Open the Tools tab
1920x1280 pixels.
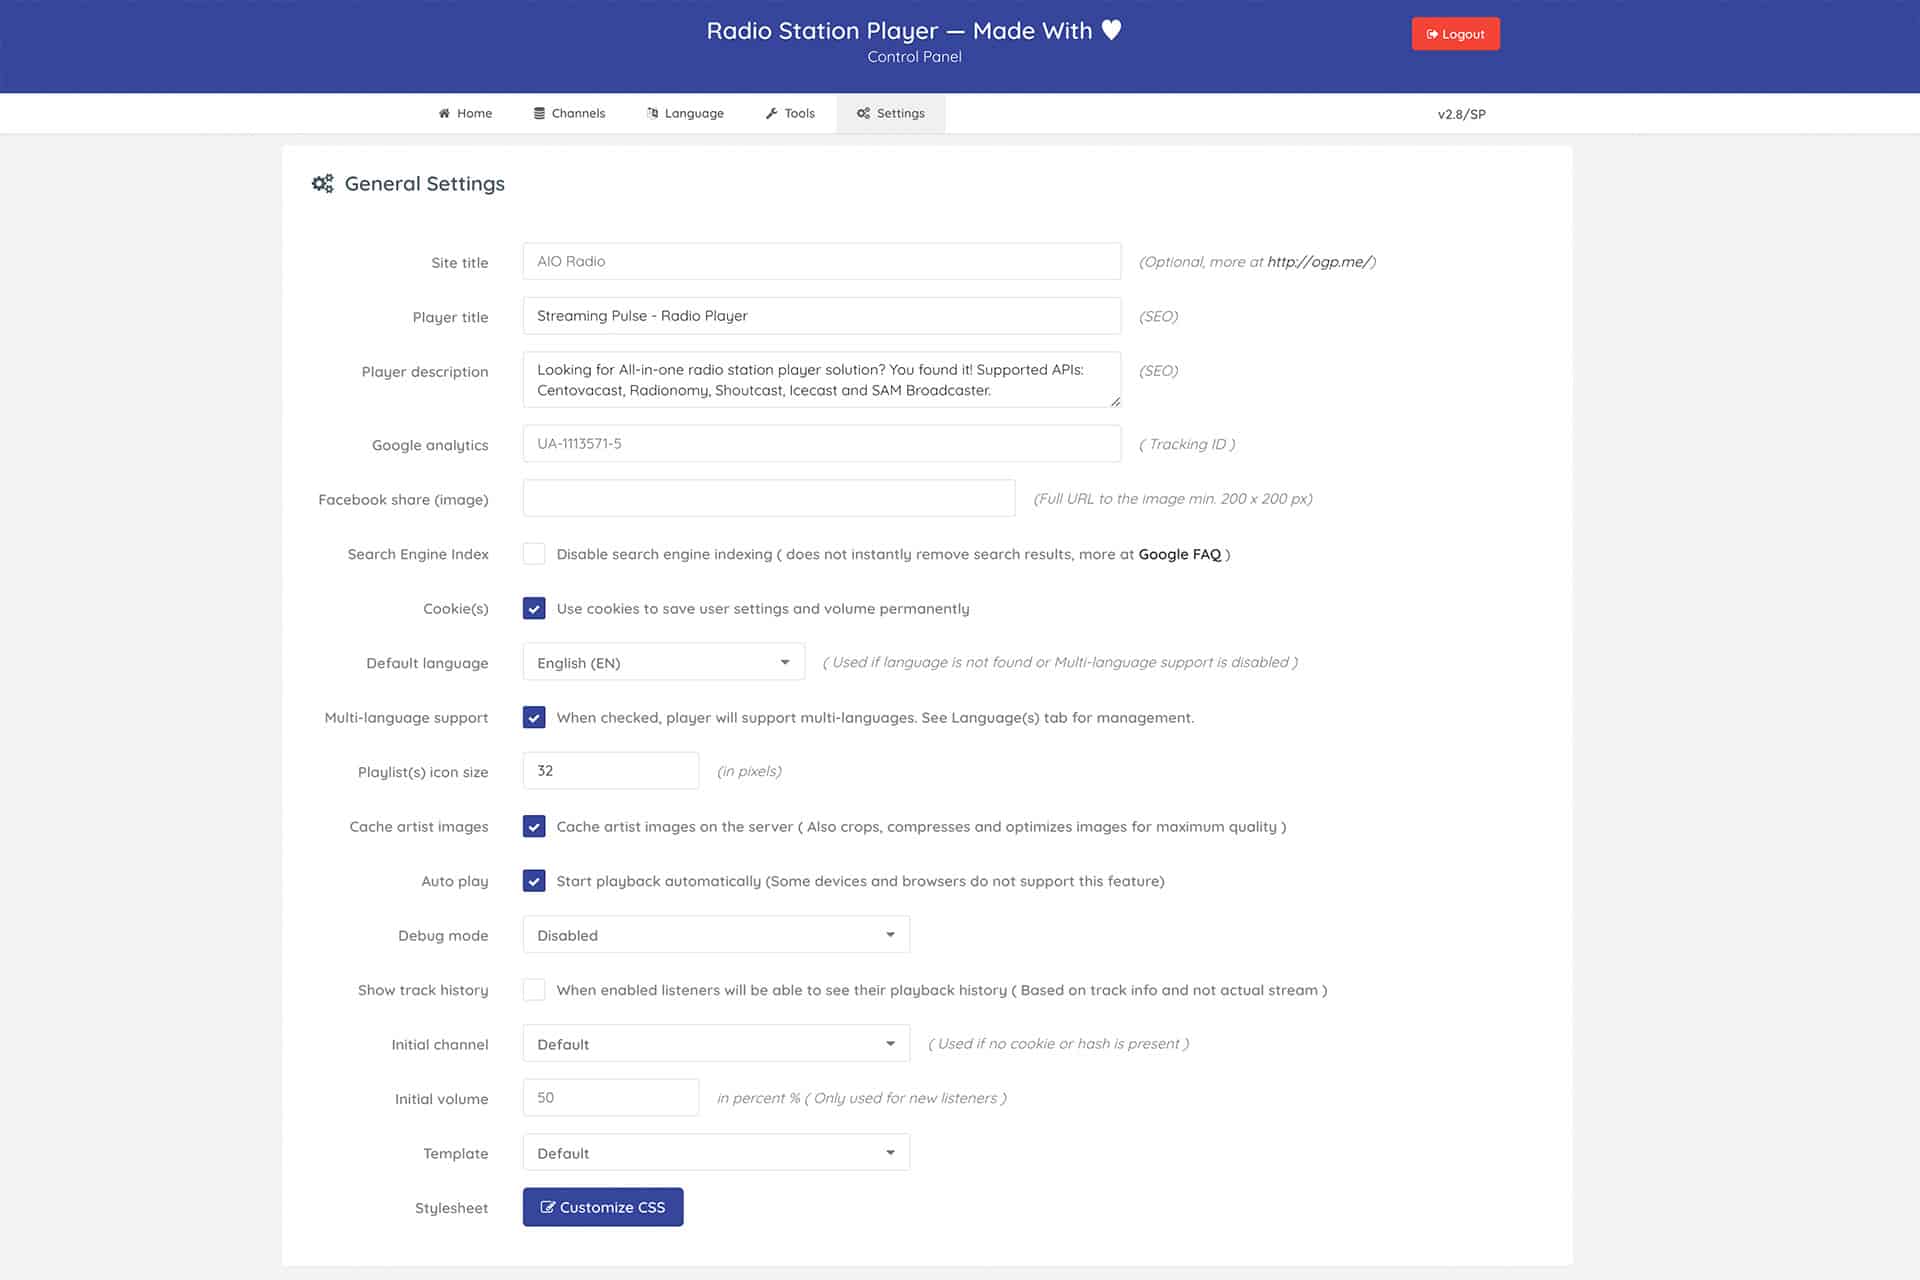coord(790,113)
